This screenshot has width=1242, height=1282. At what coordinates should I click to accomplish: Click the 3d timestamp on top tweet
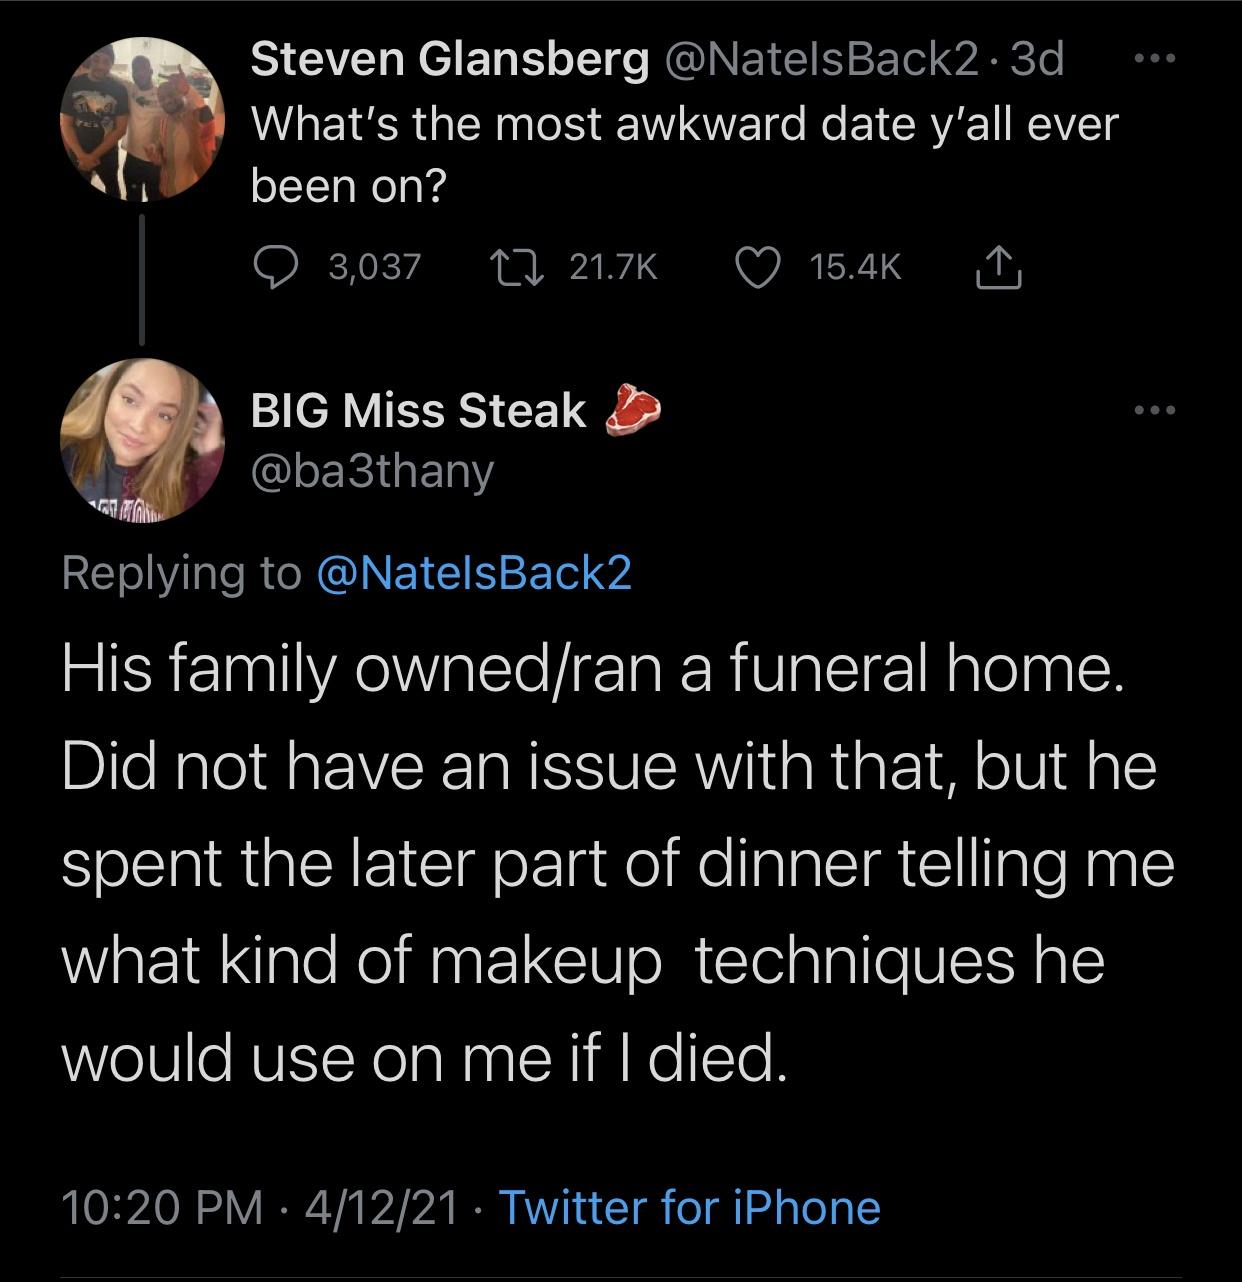(x=1037, y=60)
